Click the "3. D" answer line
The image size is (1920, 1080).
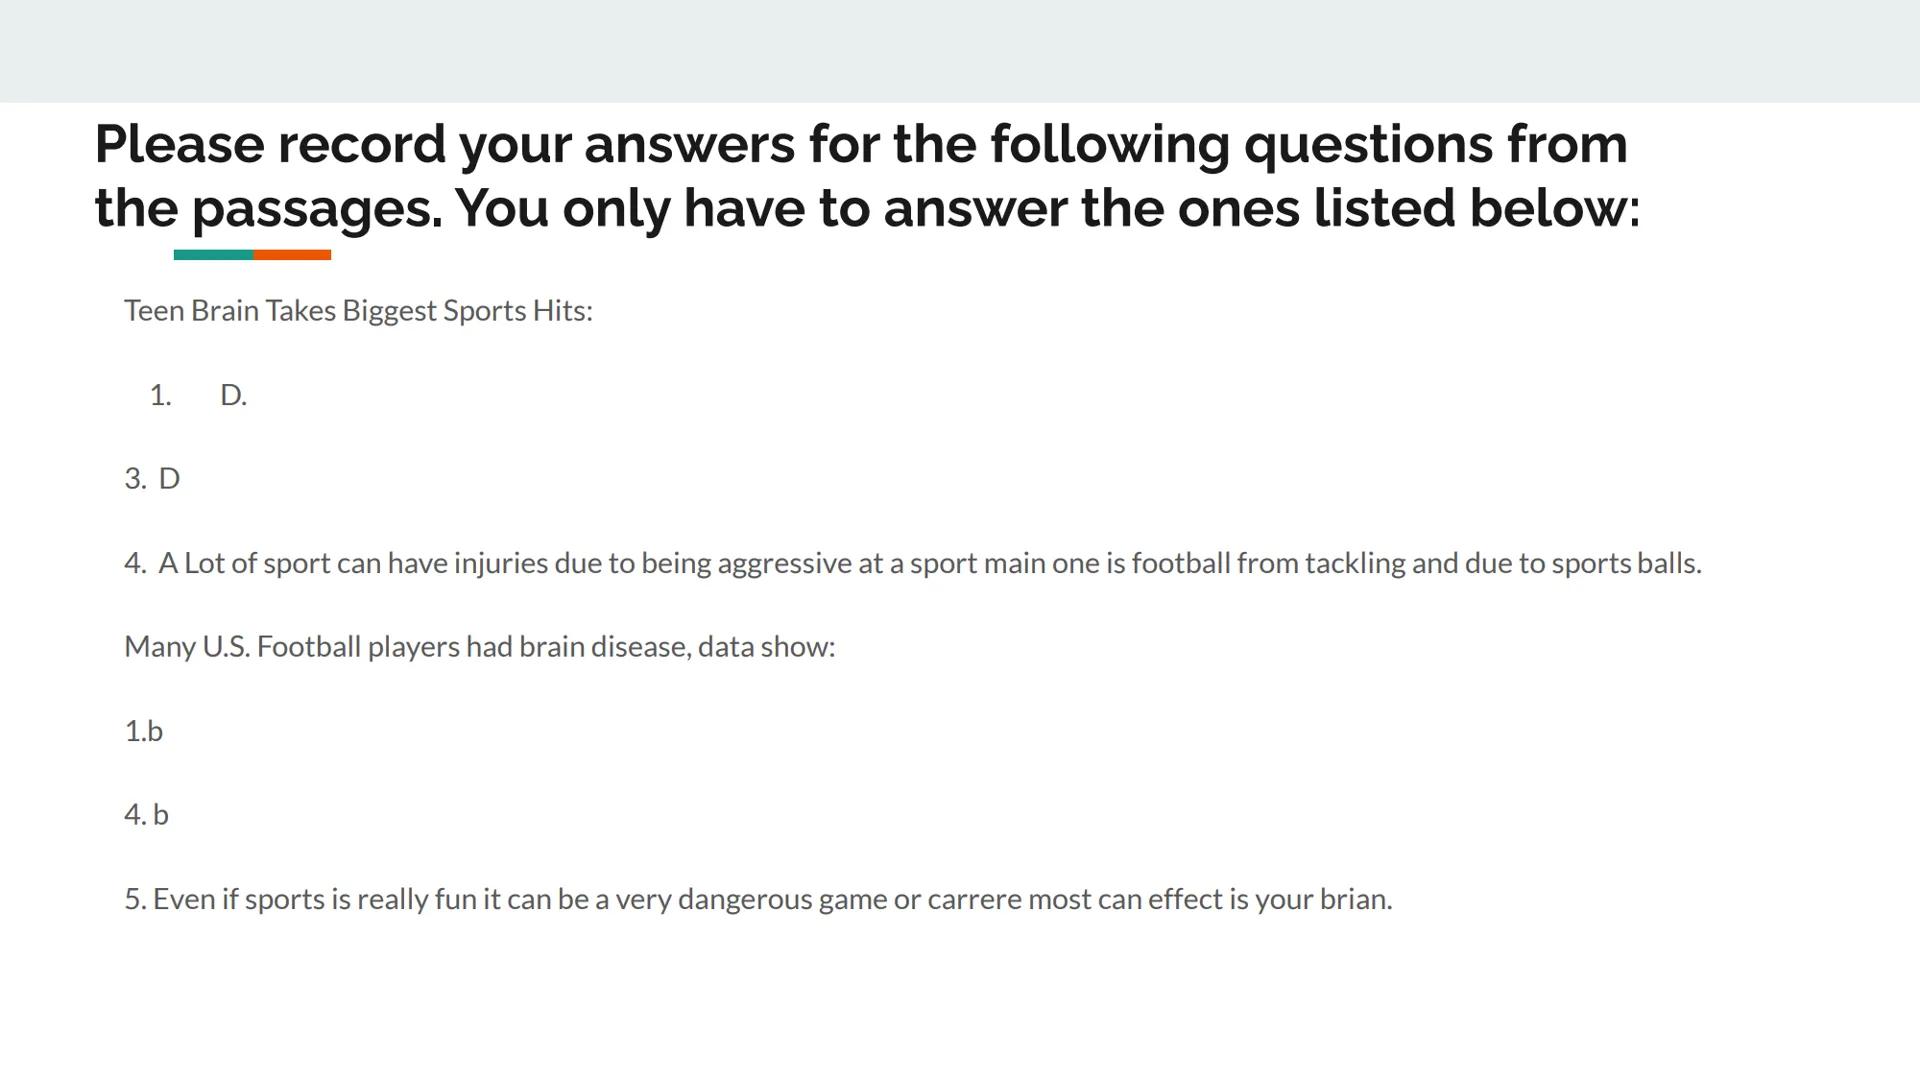[152, 479]
